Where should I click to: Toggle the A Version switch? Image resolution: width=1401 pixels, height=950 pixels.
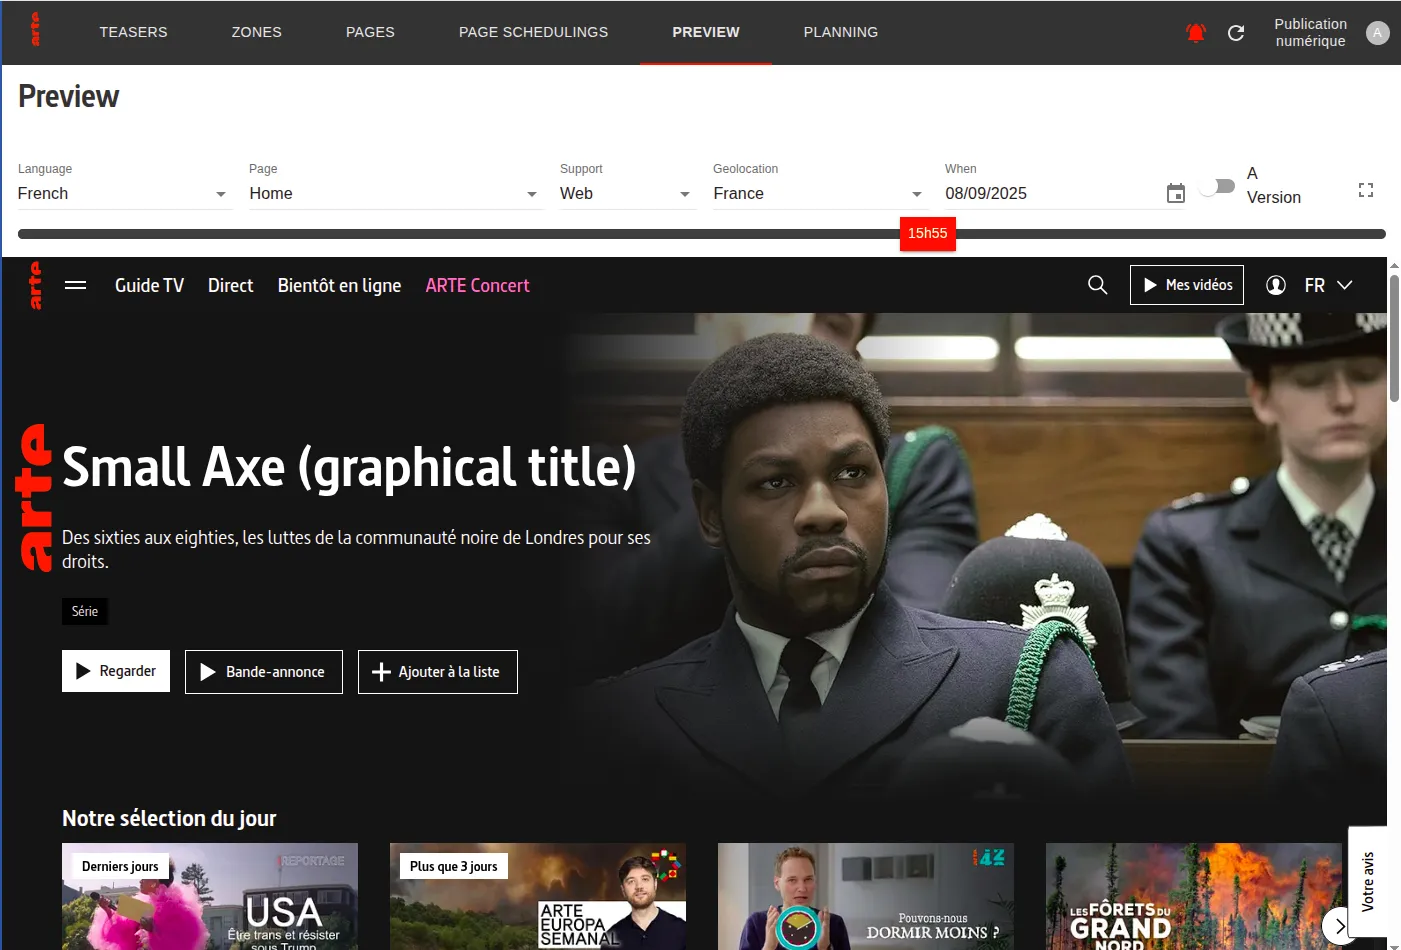coord(1218,187)
